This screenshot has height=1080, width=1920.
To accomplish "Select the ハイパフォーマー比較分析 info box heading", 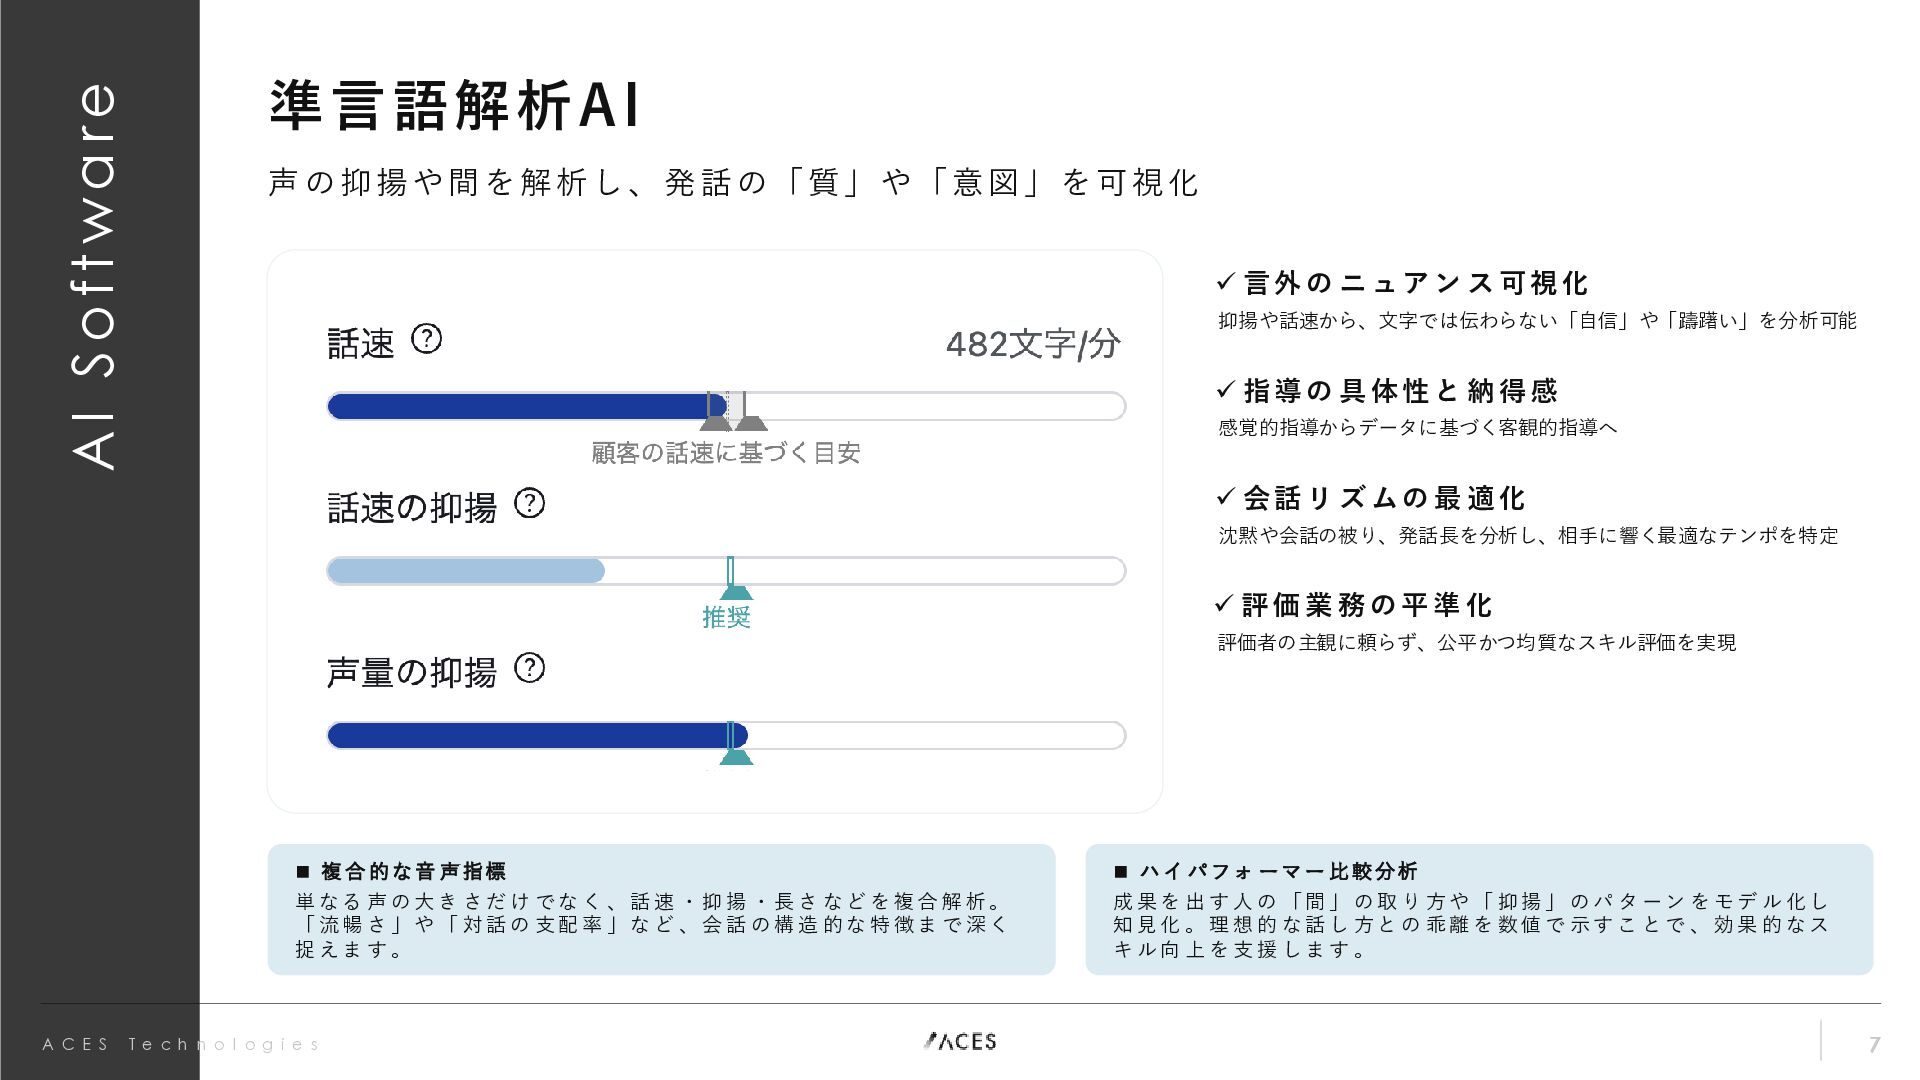I will point(1278,871).
